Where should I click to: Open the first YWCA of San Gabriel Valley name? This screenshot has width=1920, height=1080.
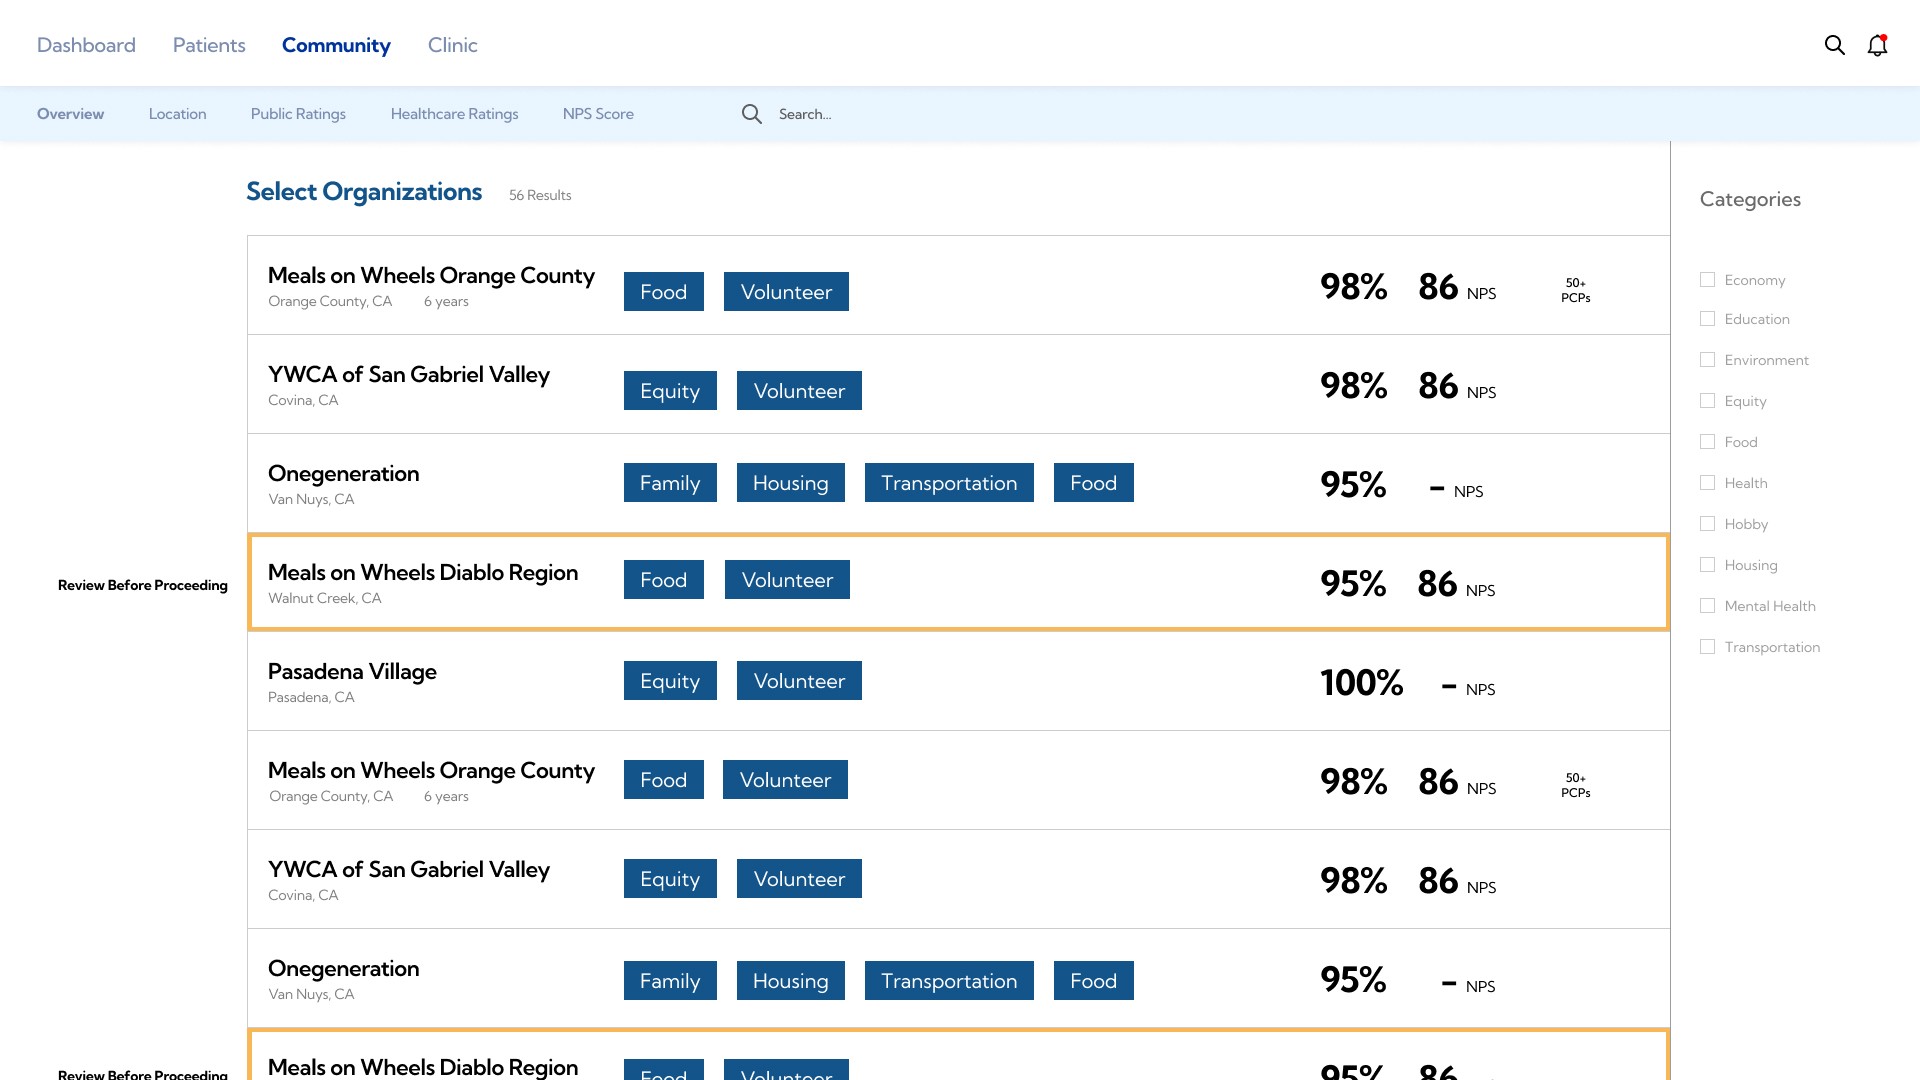click(x=409, y=375)
